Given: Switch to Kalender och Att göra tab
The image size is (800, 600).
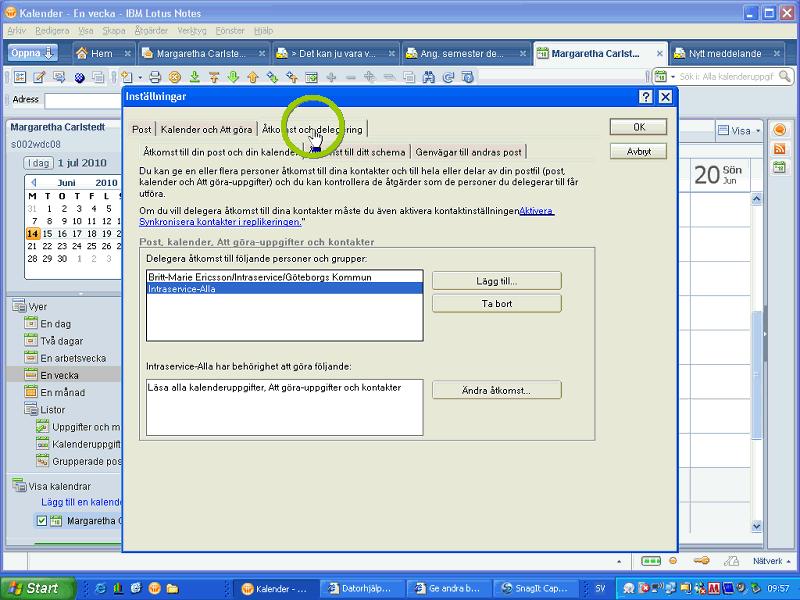Looking at the screenshot, I should (206, 130).
